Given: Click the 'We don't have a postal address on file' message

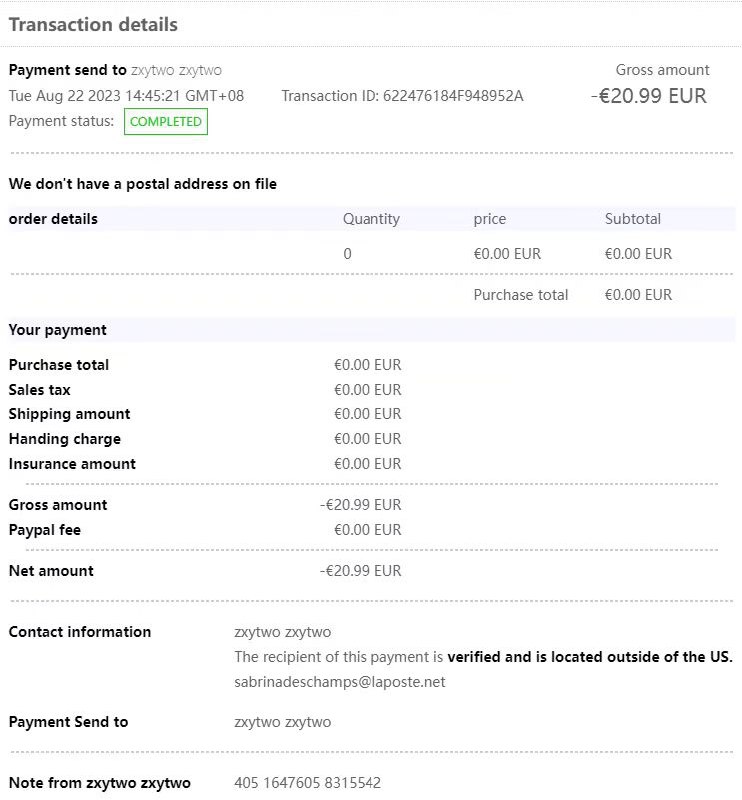Looking at the screenshot, I should [143, 184].
